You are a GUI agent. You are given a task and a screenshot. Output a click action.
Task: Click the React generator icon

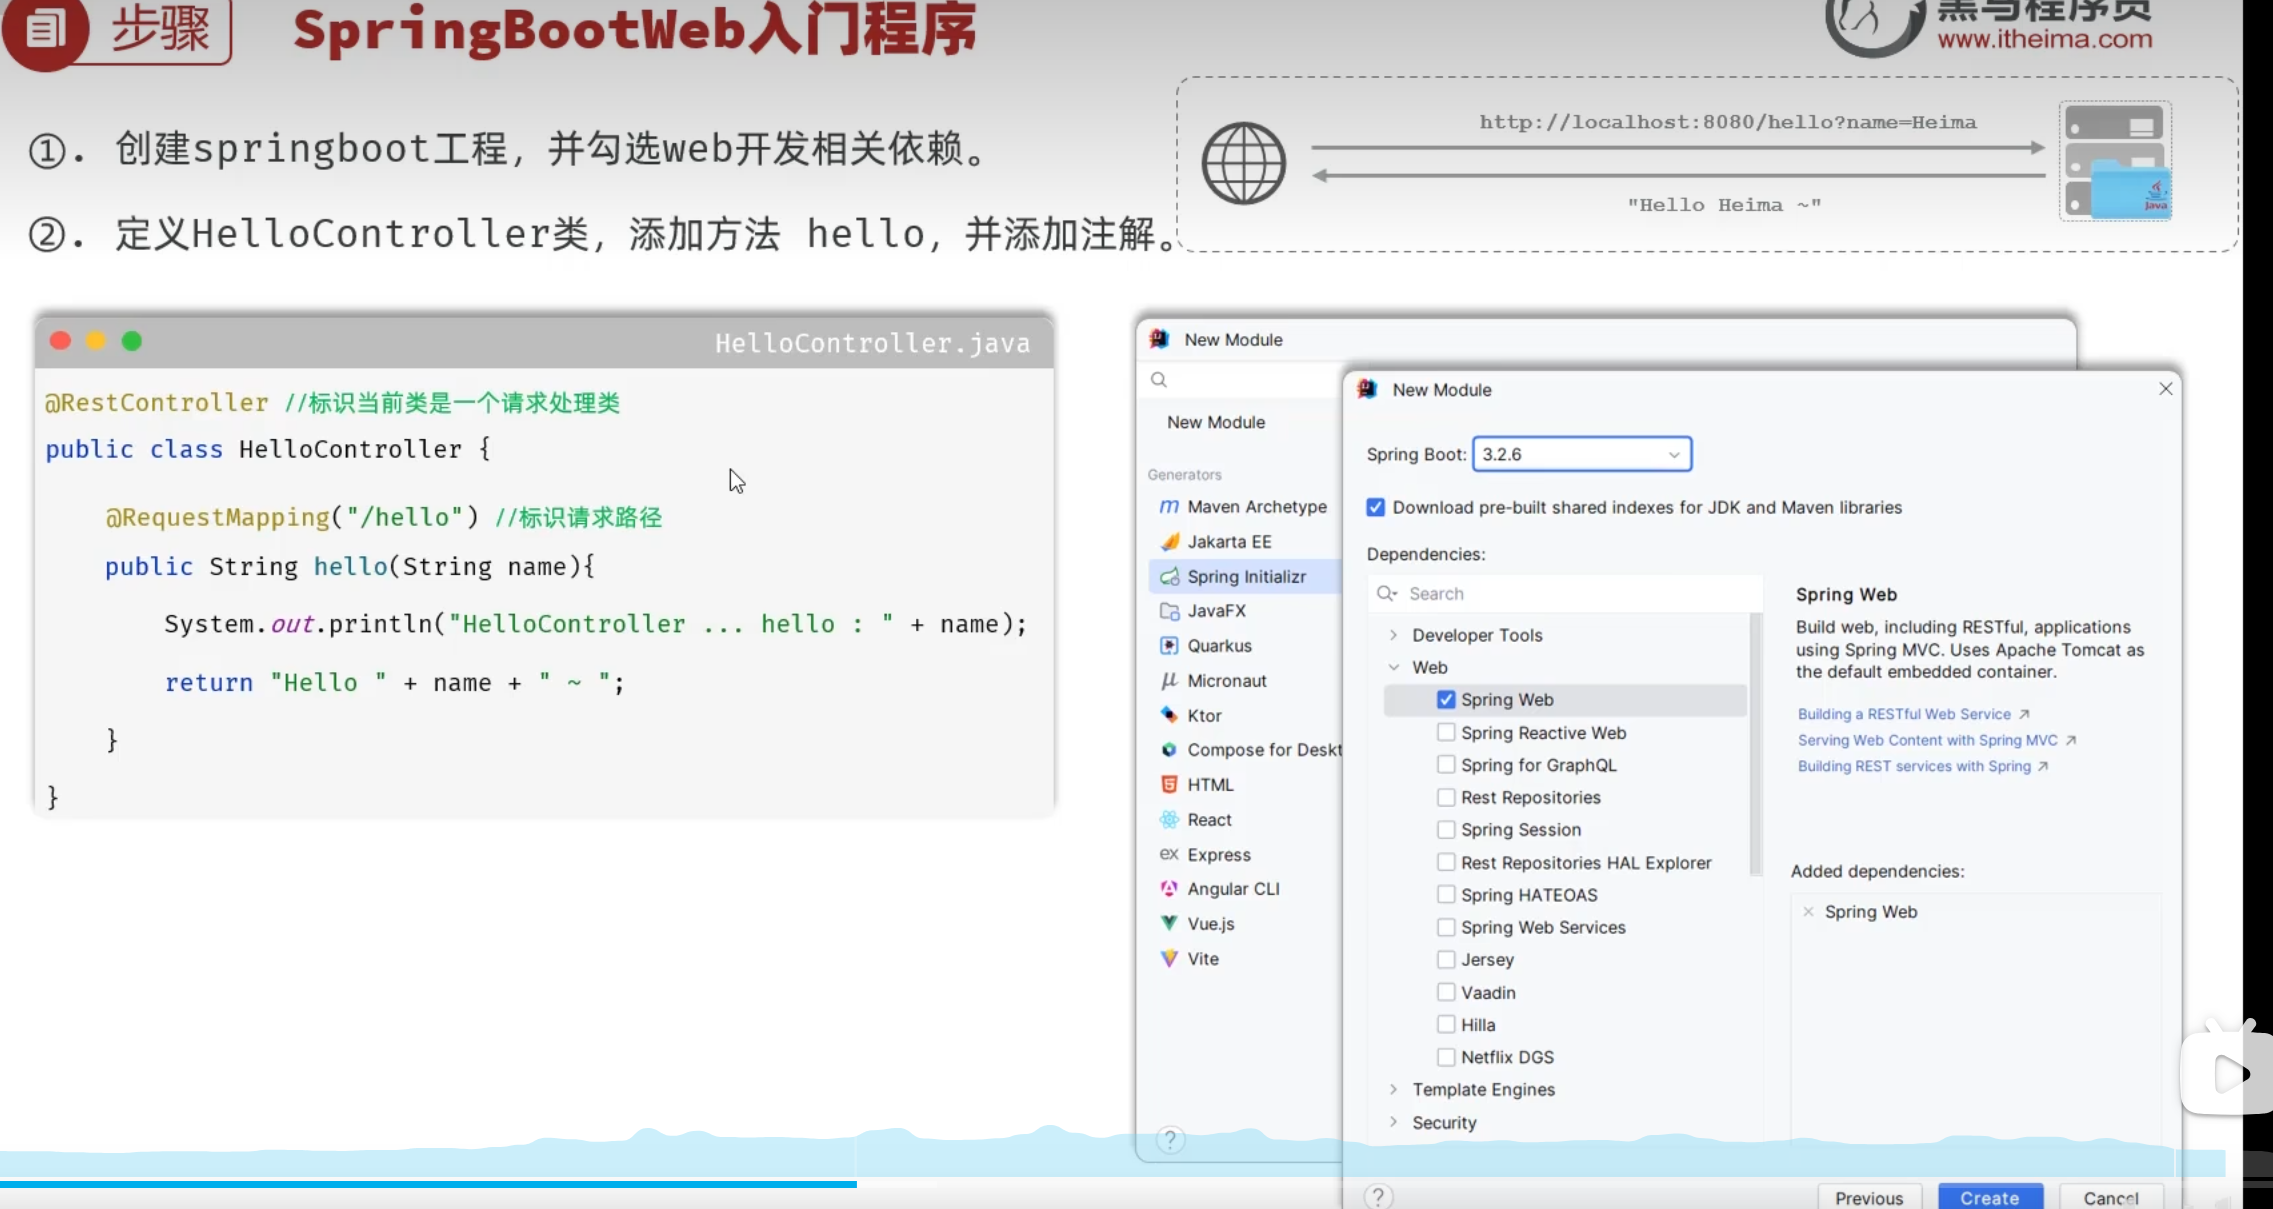(1169, 819)
